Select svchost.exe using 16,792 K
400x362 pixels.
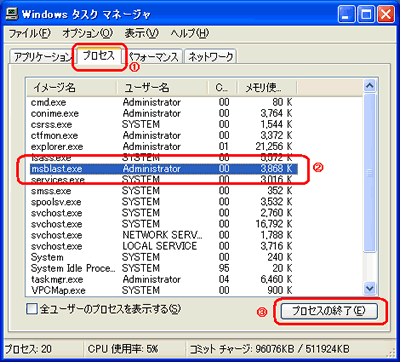(x=162, y=224)
